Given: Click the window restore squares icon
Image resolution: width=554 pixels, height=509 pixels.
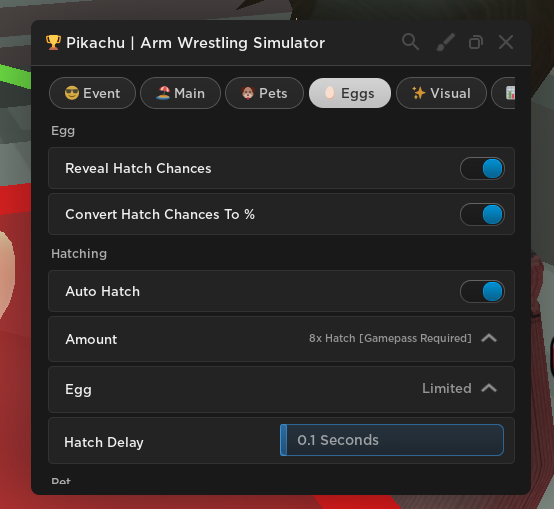Looking at the screenshot, I should 476,42.
